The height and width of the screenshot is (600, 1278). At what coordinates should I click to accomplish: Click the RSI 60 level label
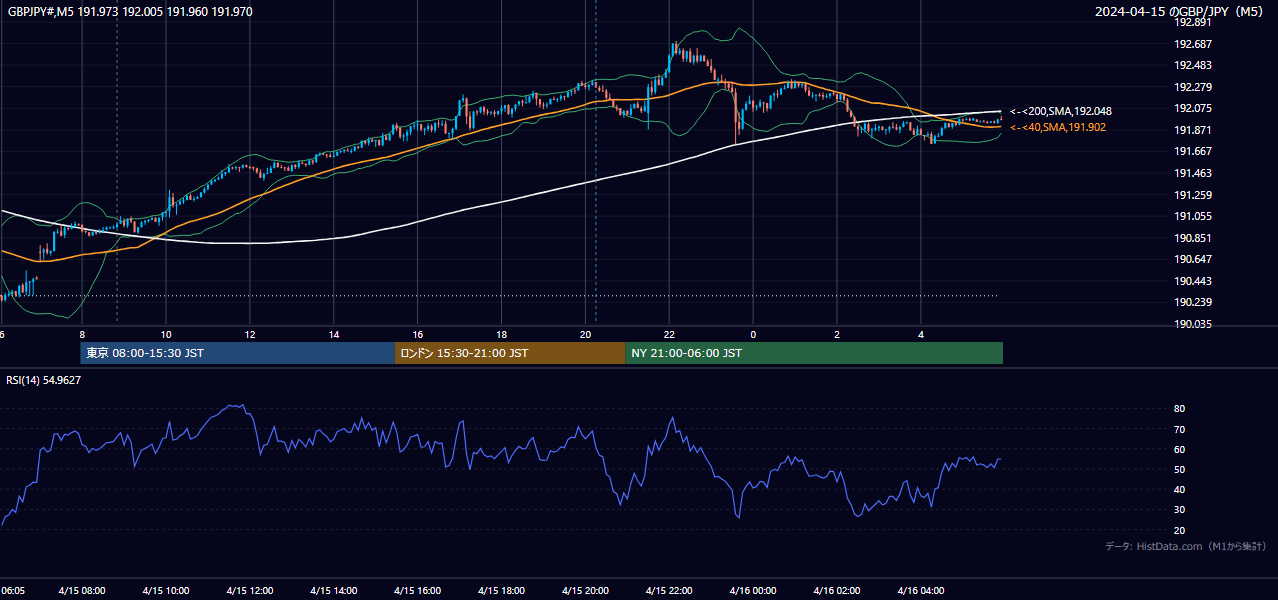[1180, 449]
